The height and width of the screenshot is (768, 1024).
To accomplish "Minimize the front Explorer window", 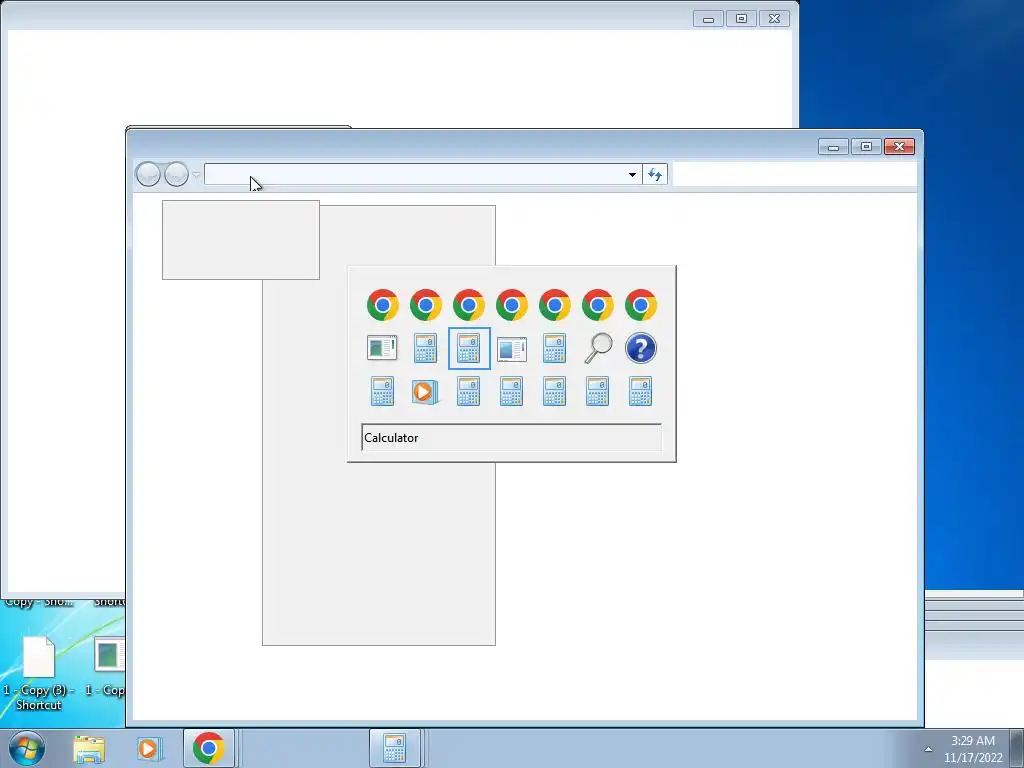I will click(x=834, y=146).
